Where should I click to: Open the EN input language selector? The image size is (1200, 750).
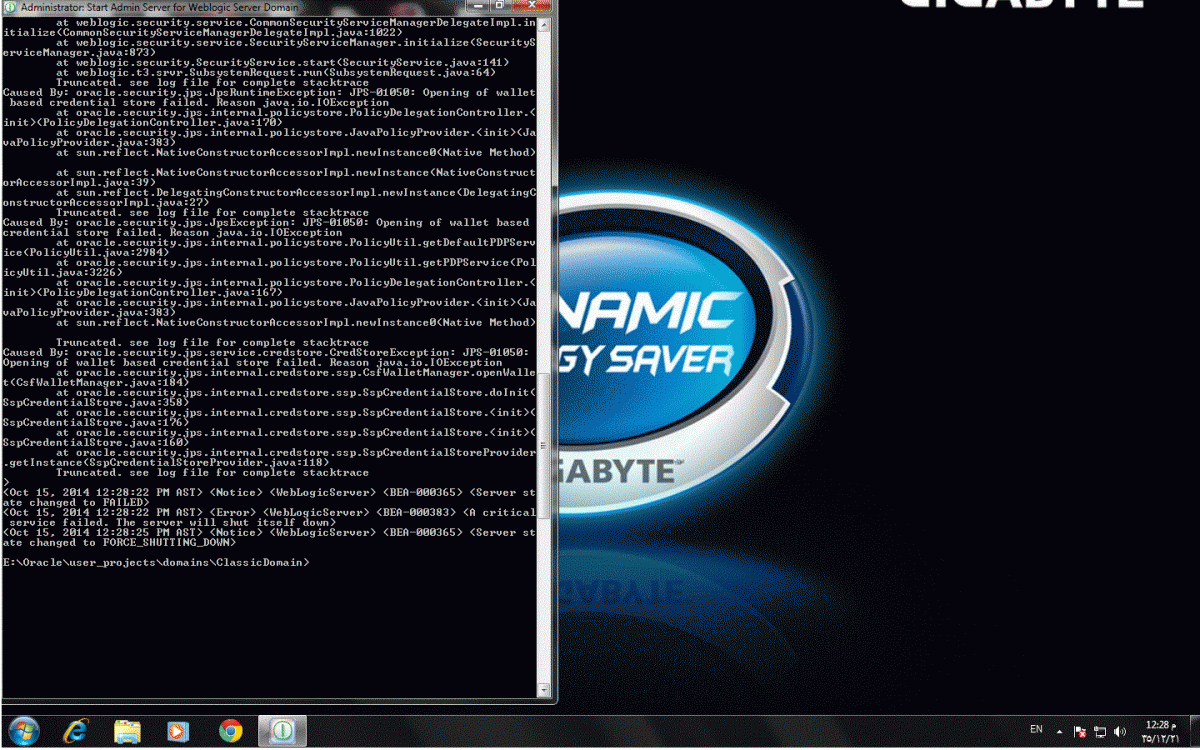1036,731
